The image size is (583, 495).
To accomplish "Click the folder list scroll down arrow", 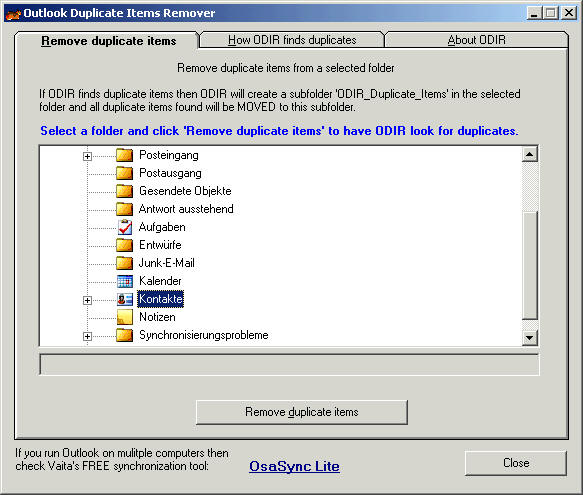I will click(530, 338).
